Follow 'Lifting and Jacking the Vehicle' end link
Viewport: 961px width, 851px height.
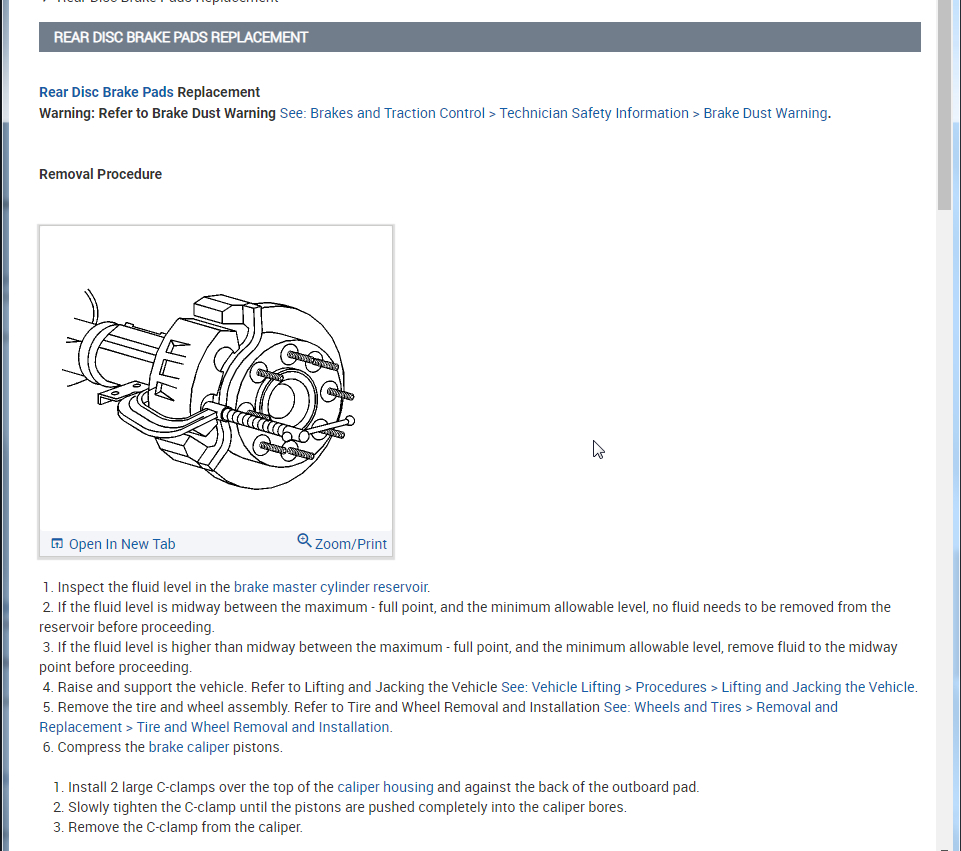click(817, 687)
